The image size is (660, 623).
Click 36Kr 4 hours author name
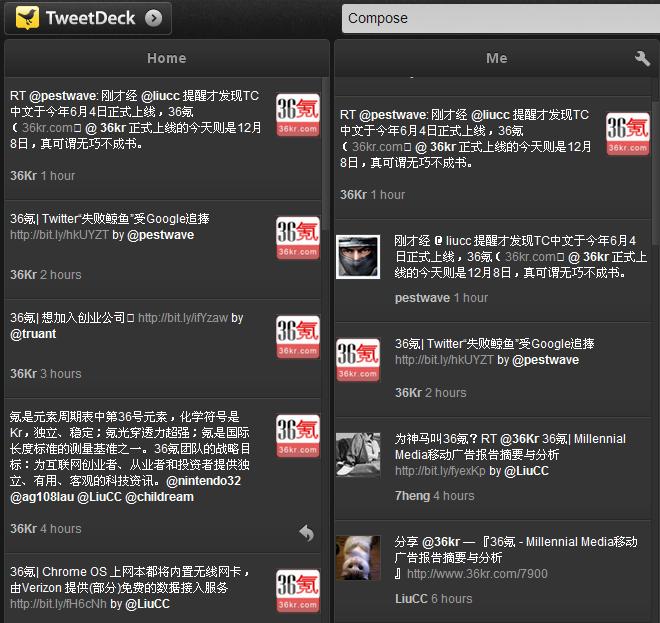[24, 528]
